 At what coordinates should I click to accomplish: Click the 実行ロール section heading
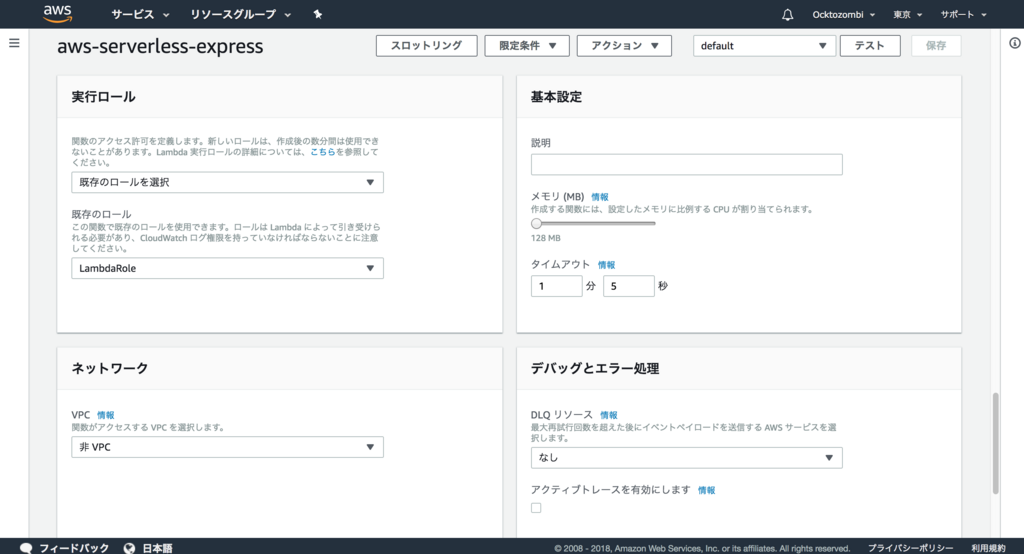pyautogui.click(x=103, y=97)
